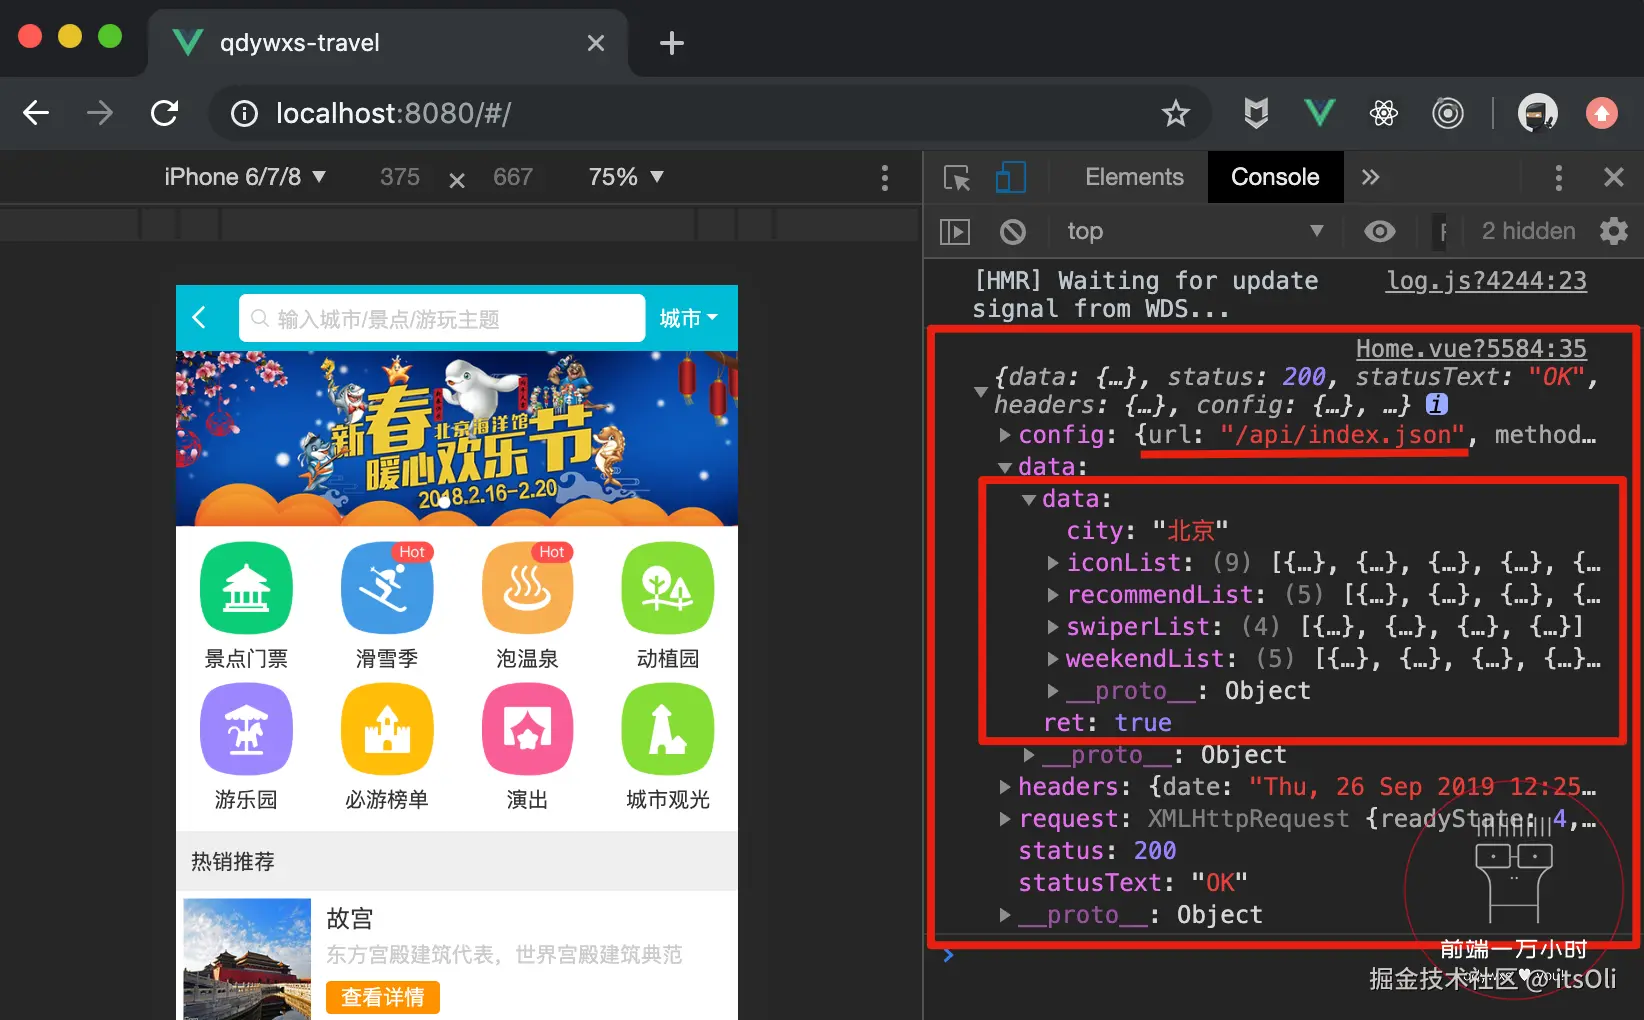This screenshot has height=1020, width=1644.
Task: Collapse the logged response object
Action: coord(981,391)
